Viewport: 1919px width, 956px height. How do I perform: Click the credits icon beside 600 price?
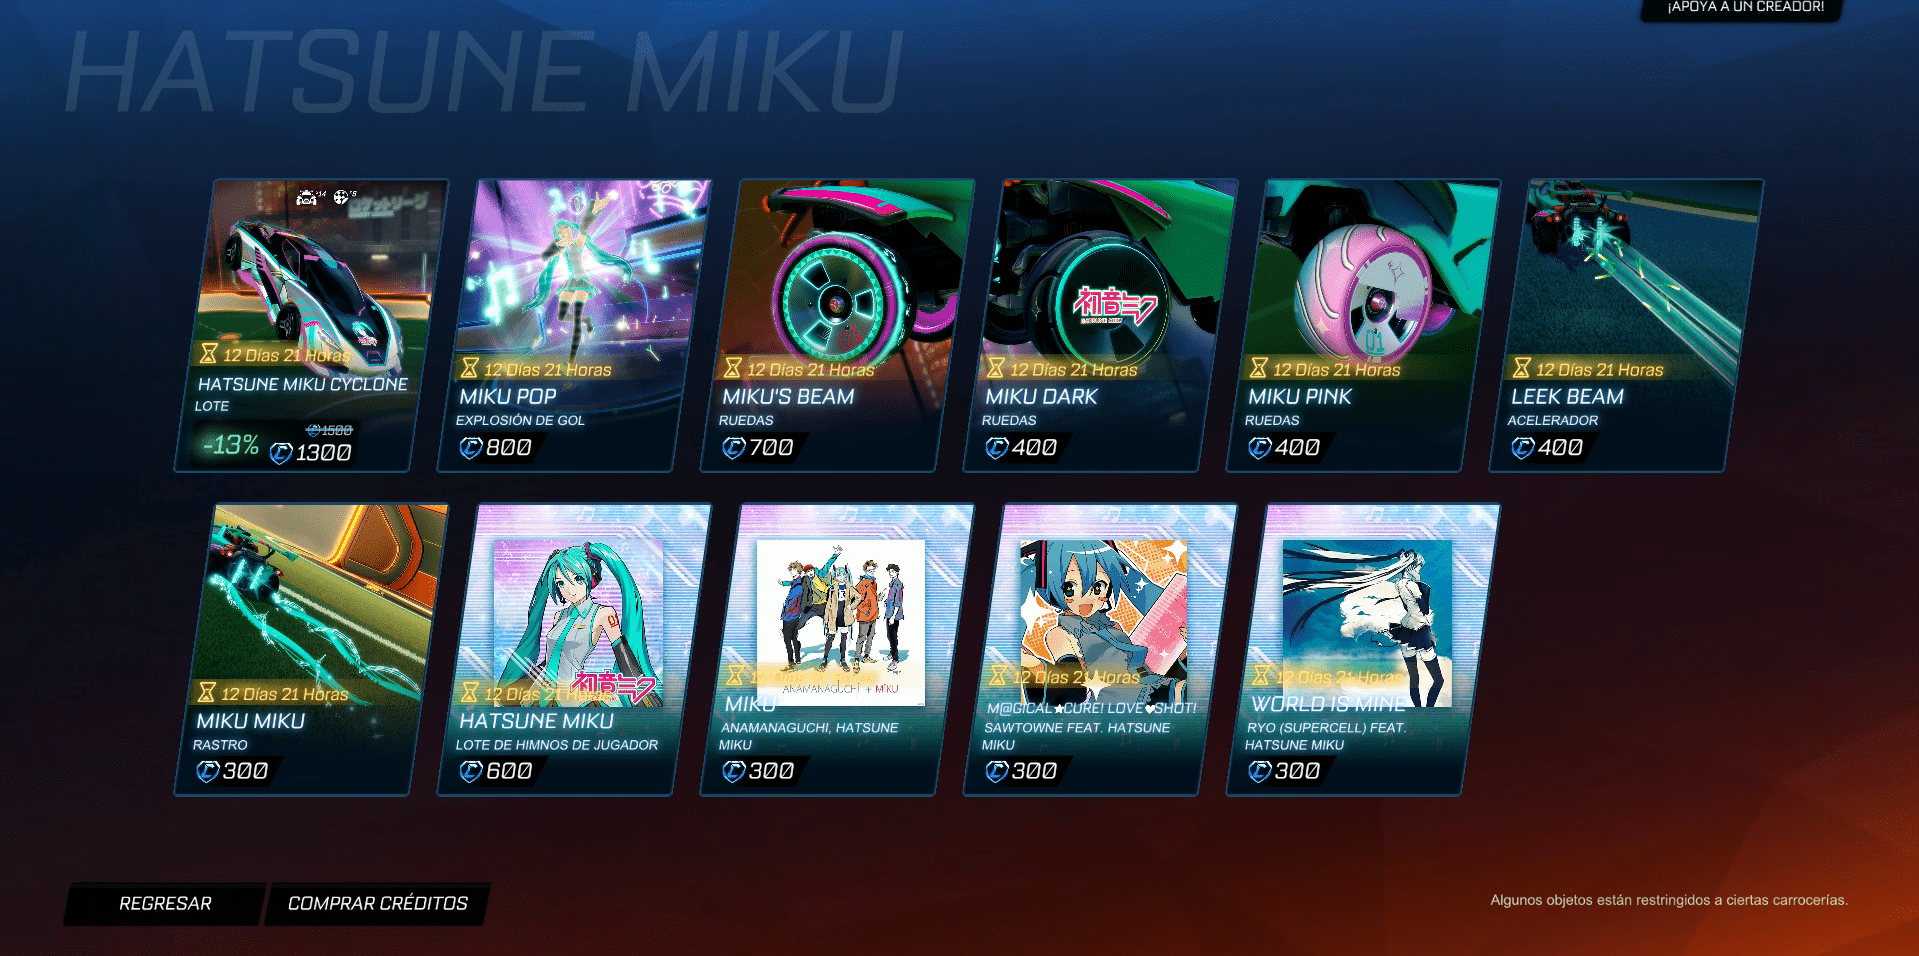[471, 771]
